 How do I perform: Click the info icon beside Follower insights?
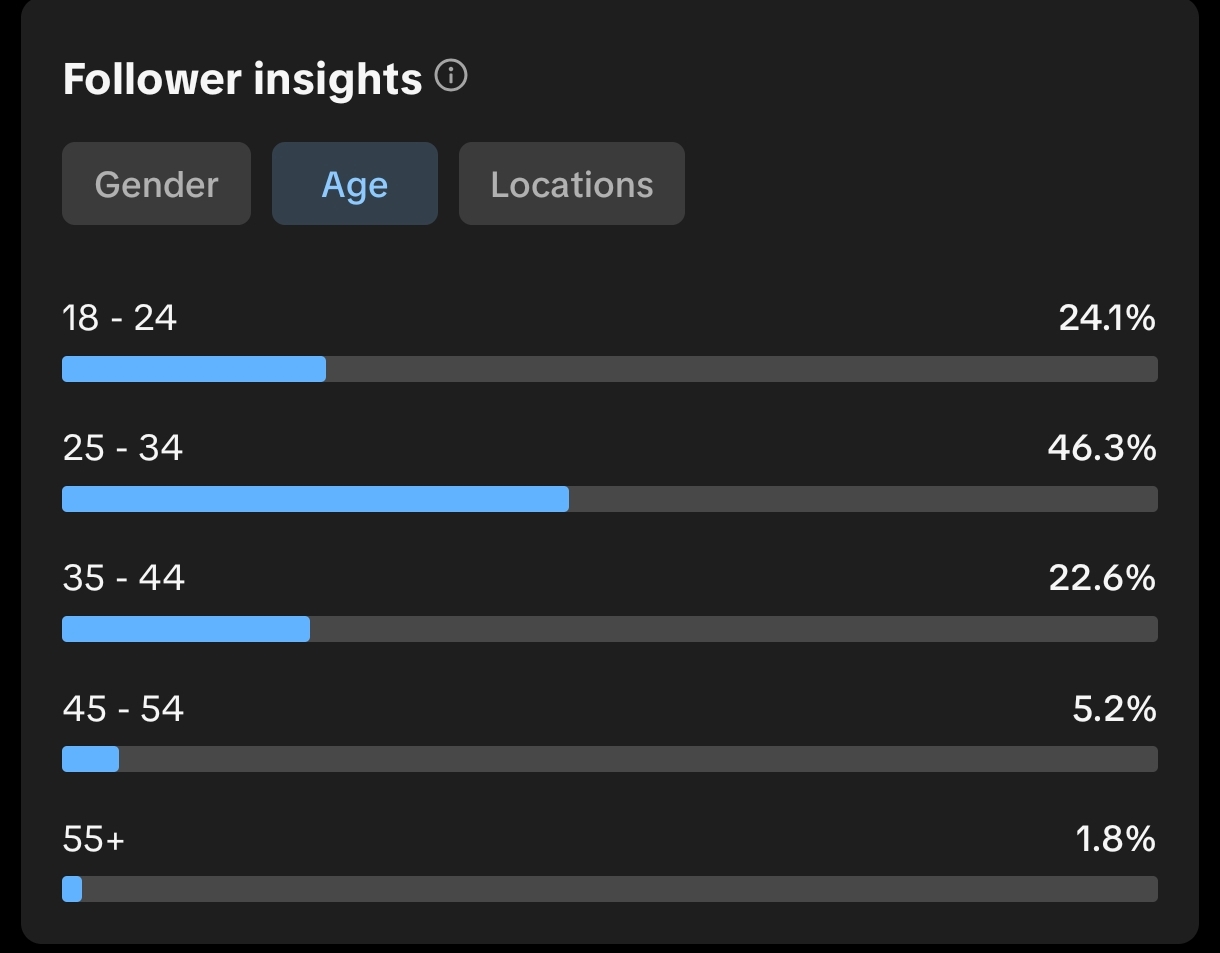tap(451, 77)
